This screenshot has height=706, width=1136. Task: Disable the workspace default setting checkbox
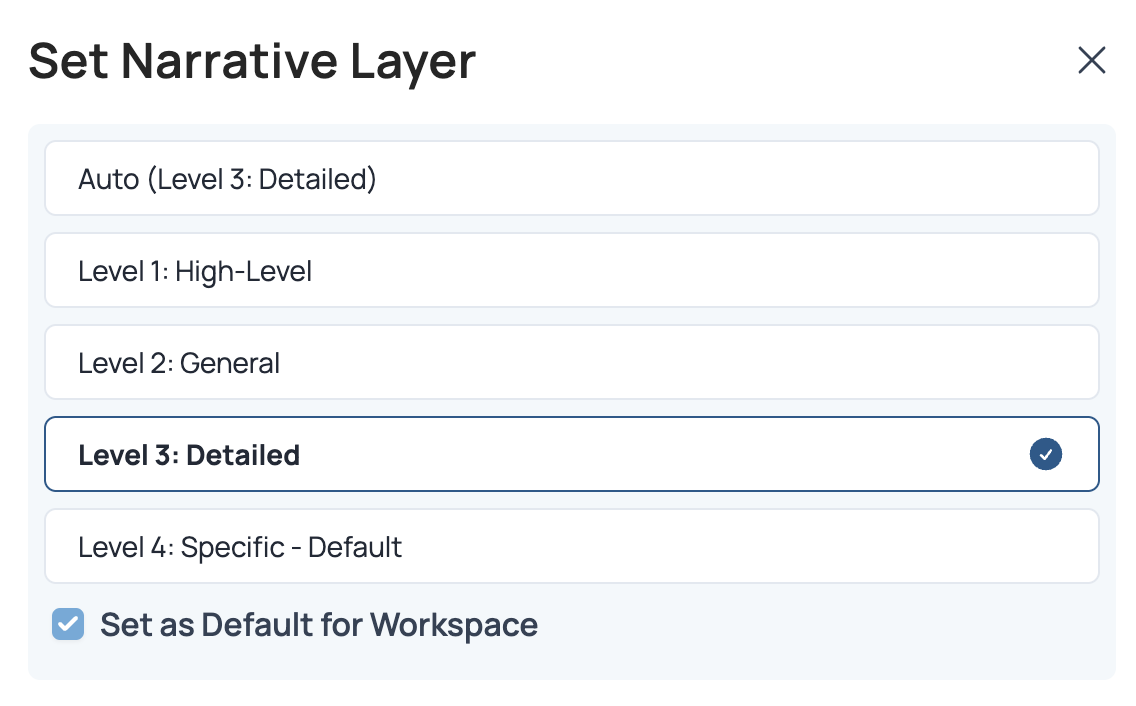[68, 625]
